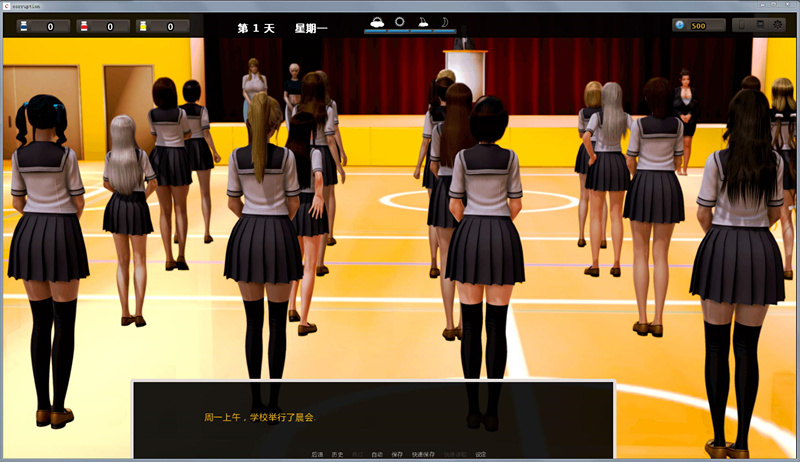
Task: Click 后退 to go back one line
Action: point(317,454)
